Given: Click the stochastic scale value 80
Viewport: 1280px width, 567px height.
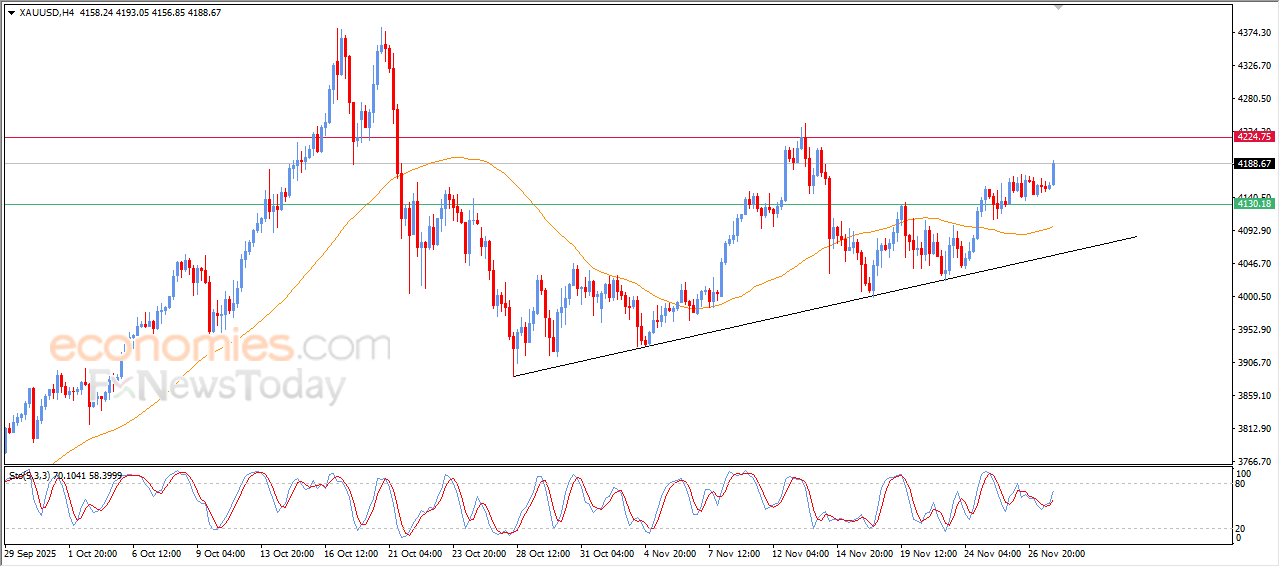Looking at the screenshot, I should 1242,484.
